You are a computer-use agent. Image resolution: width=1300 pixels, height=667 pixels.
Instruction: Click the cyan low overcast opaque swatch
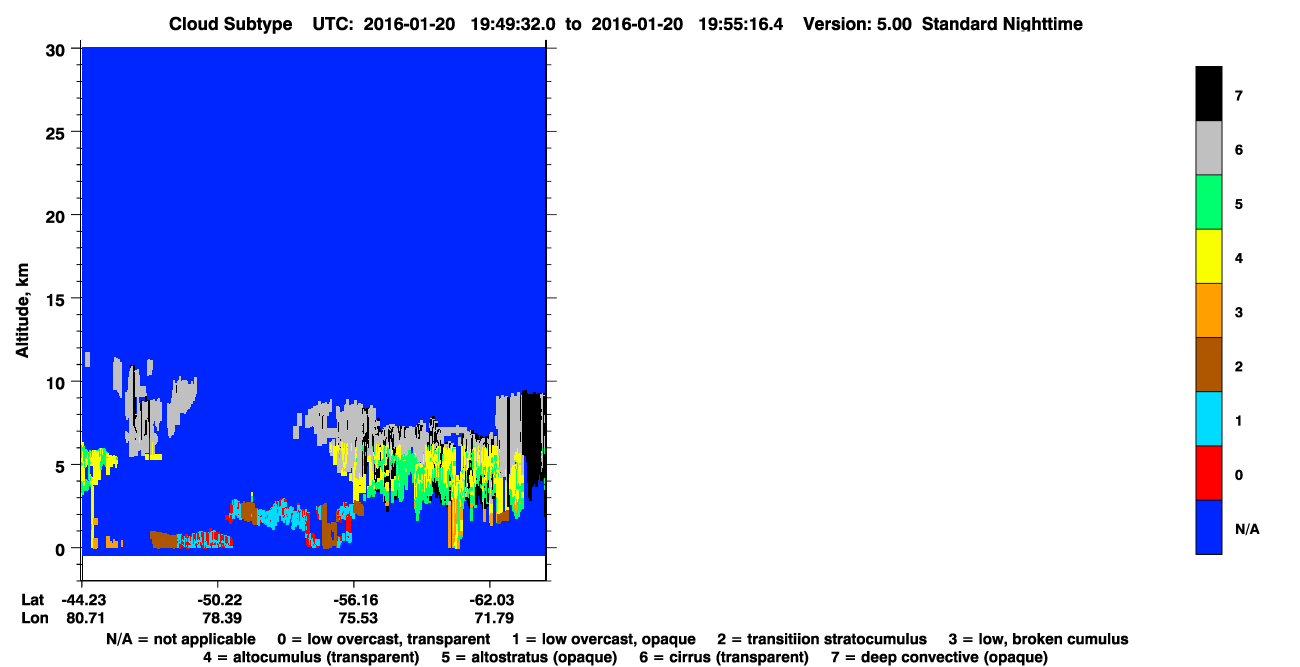click(1209, 418)
